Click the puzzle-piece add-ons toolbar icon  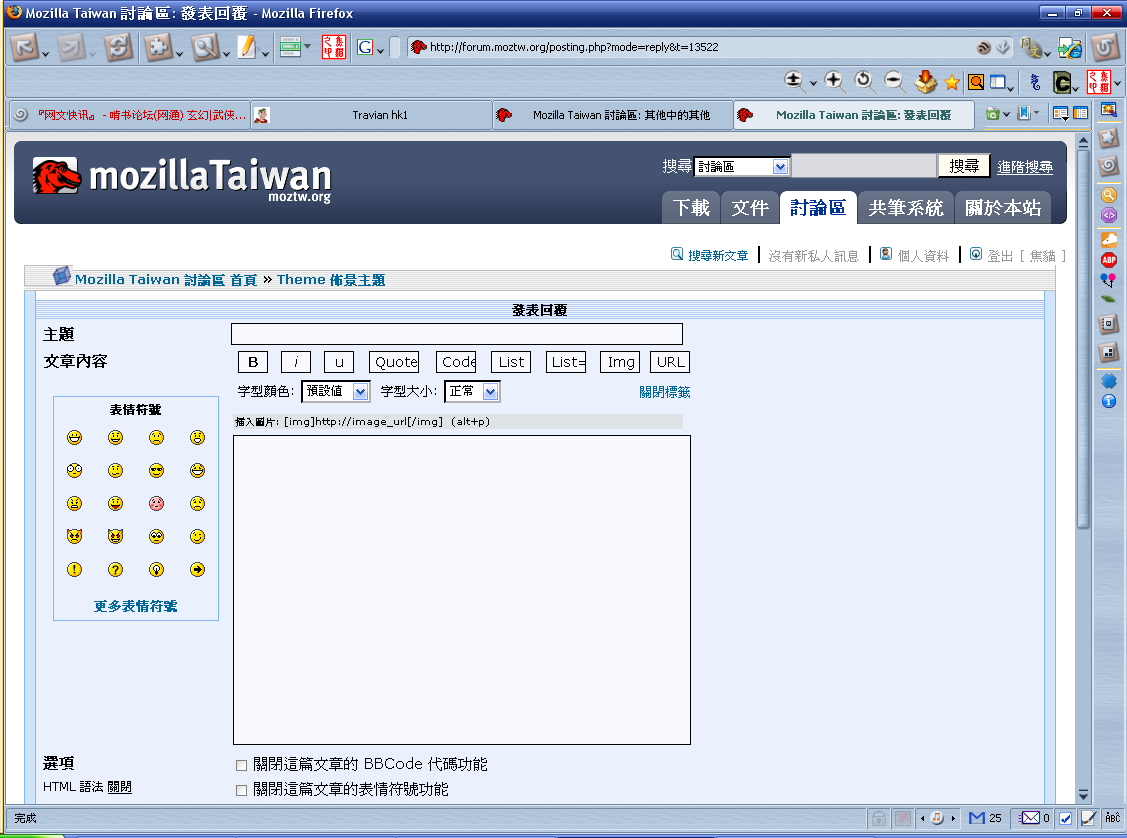click(158, 47)
